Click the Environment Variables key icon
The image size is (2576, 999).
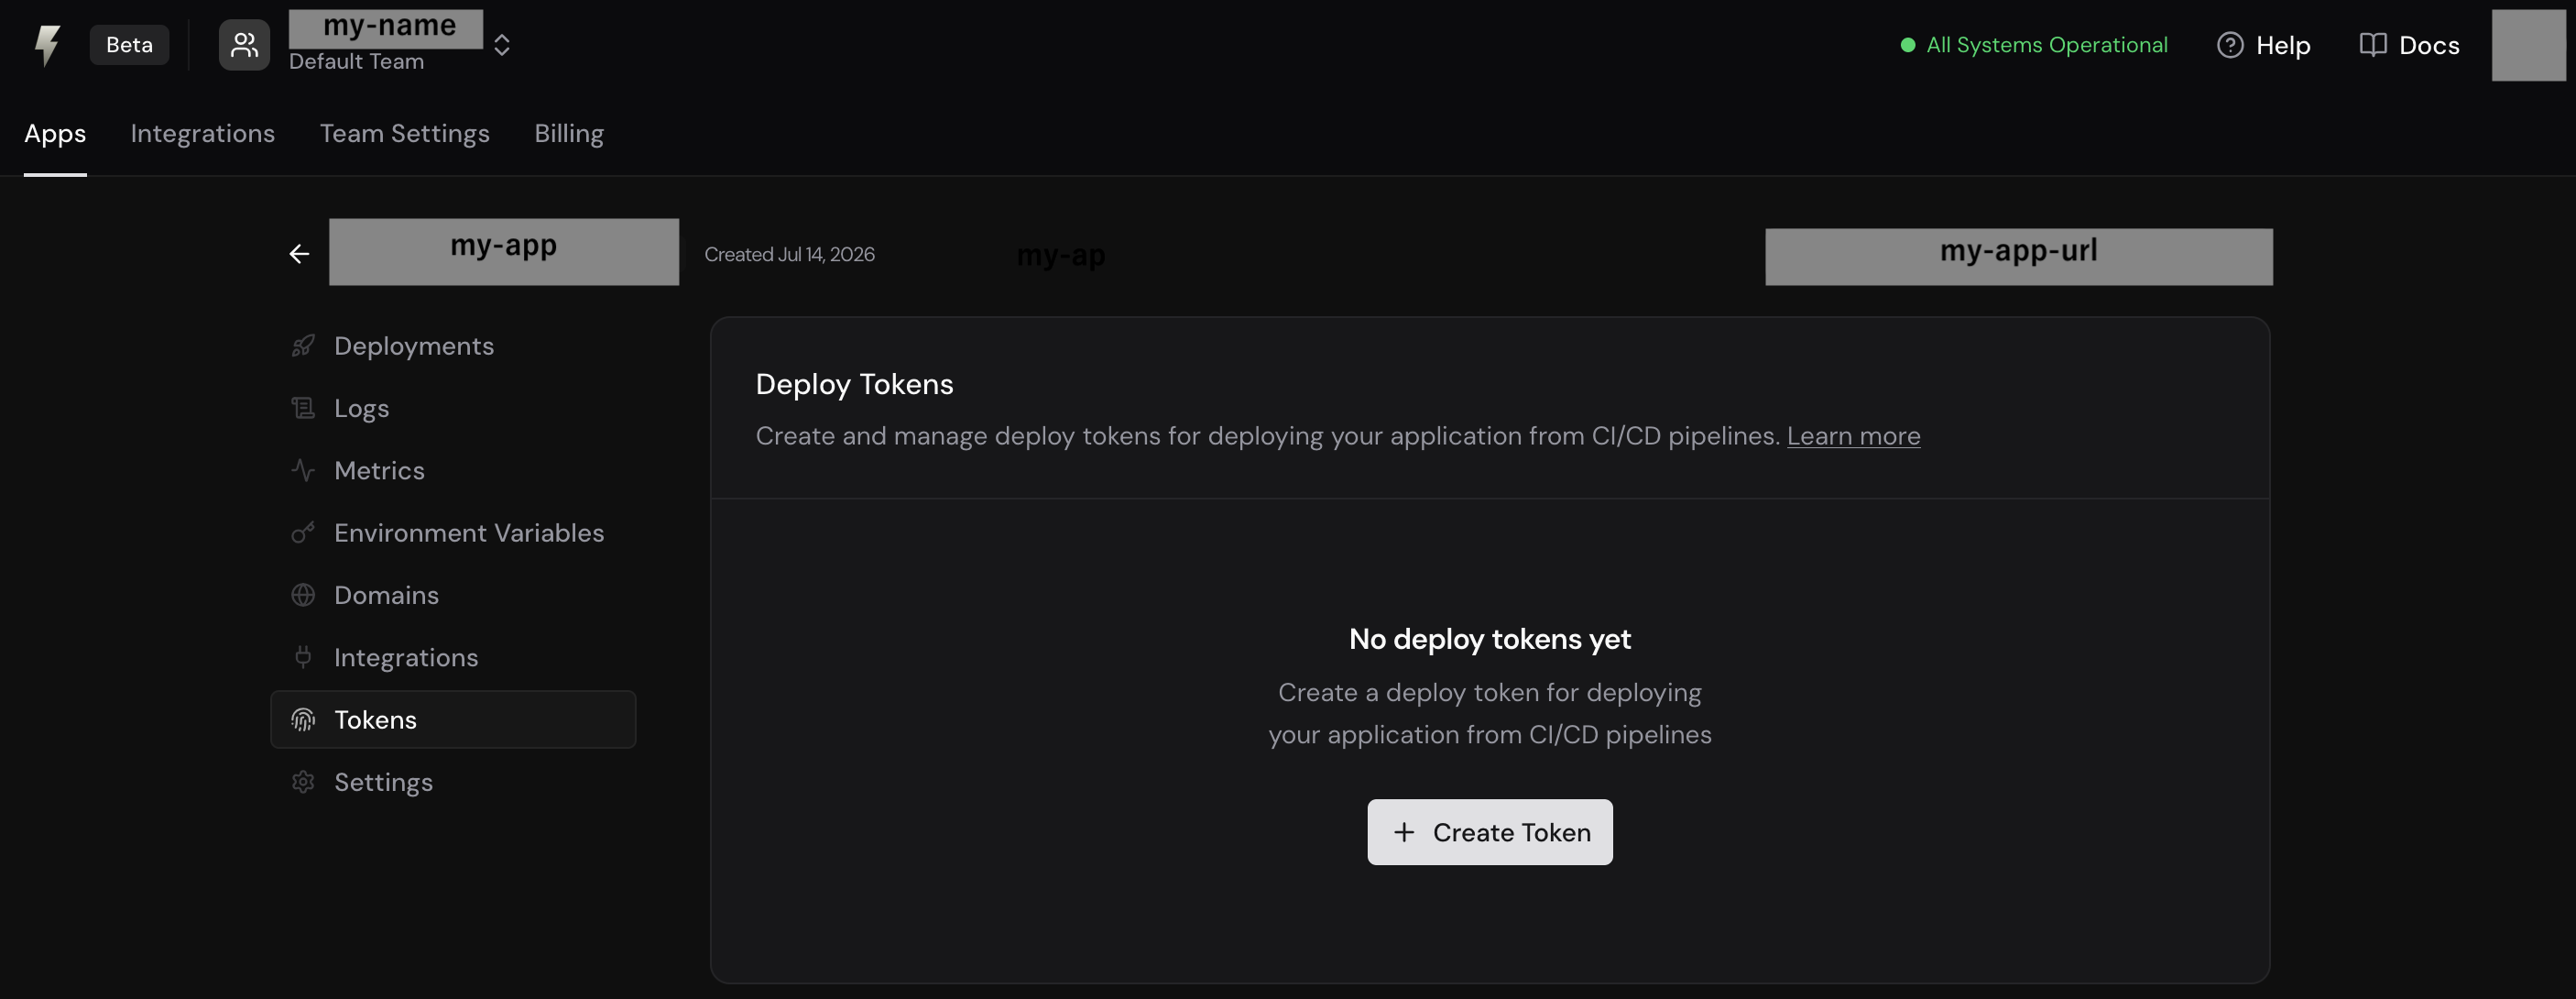(303, 533)
